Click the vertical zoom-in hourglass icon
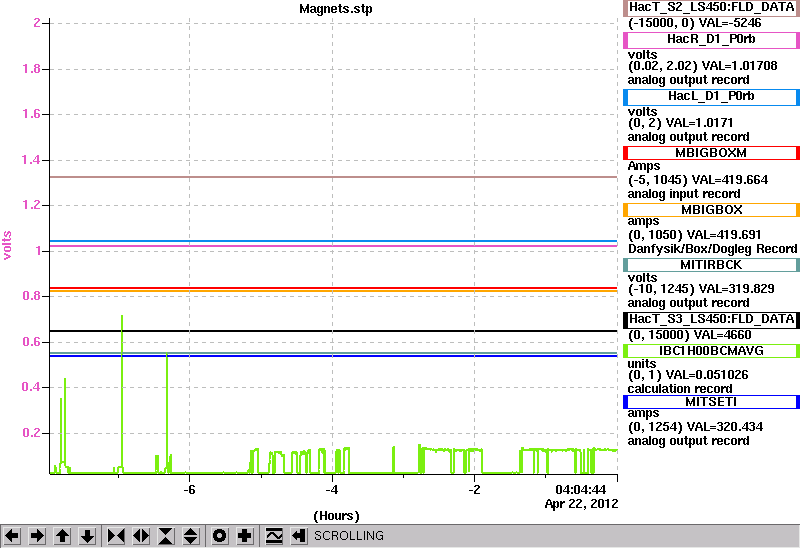The height and width of the screenshot is (548, 800). (166, 536)
